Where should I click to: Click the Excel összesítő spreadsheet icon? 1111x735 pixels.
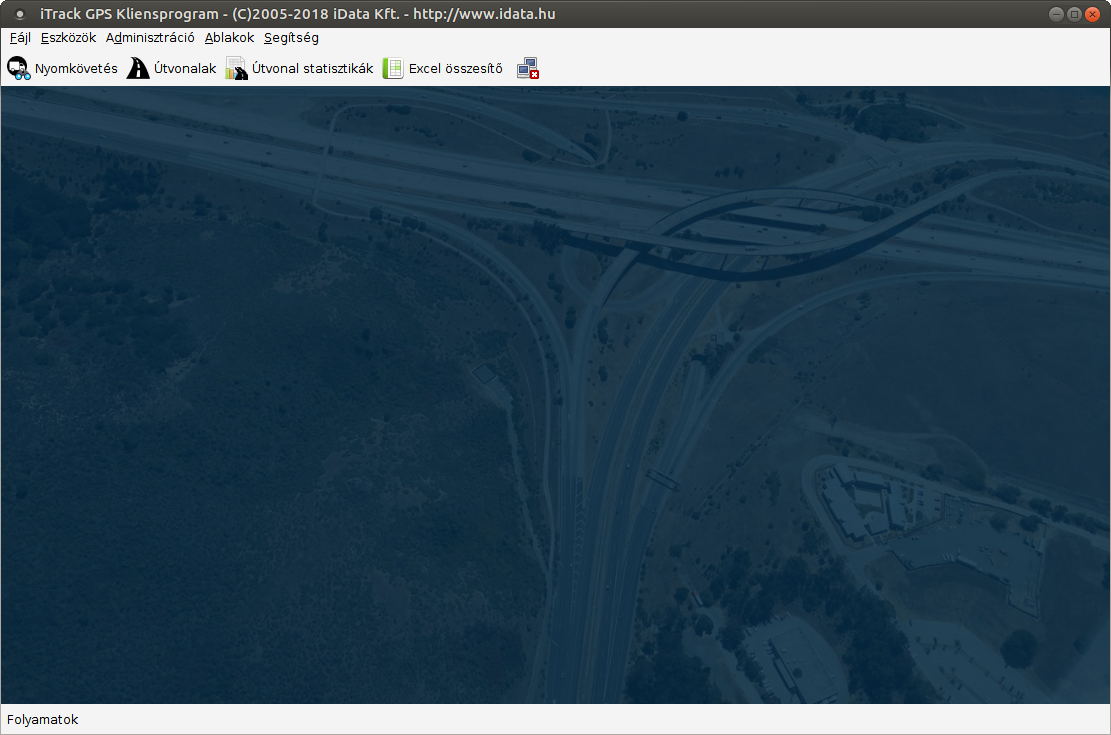pyautogui.click(x=393, y=69)
